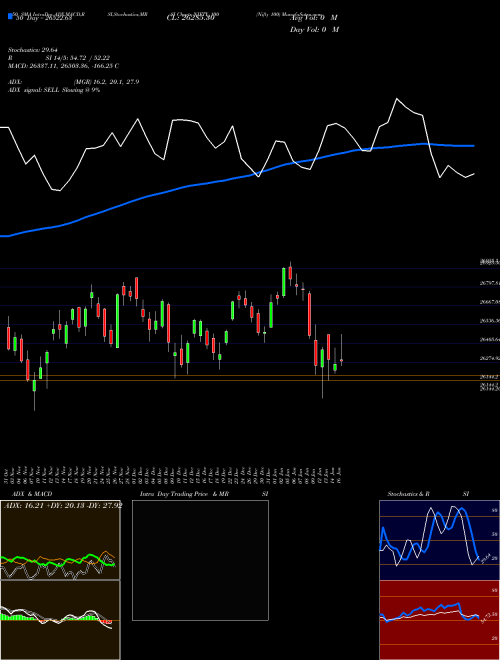
Task: Open the empty intraday price panel
Action: (200, 560)
